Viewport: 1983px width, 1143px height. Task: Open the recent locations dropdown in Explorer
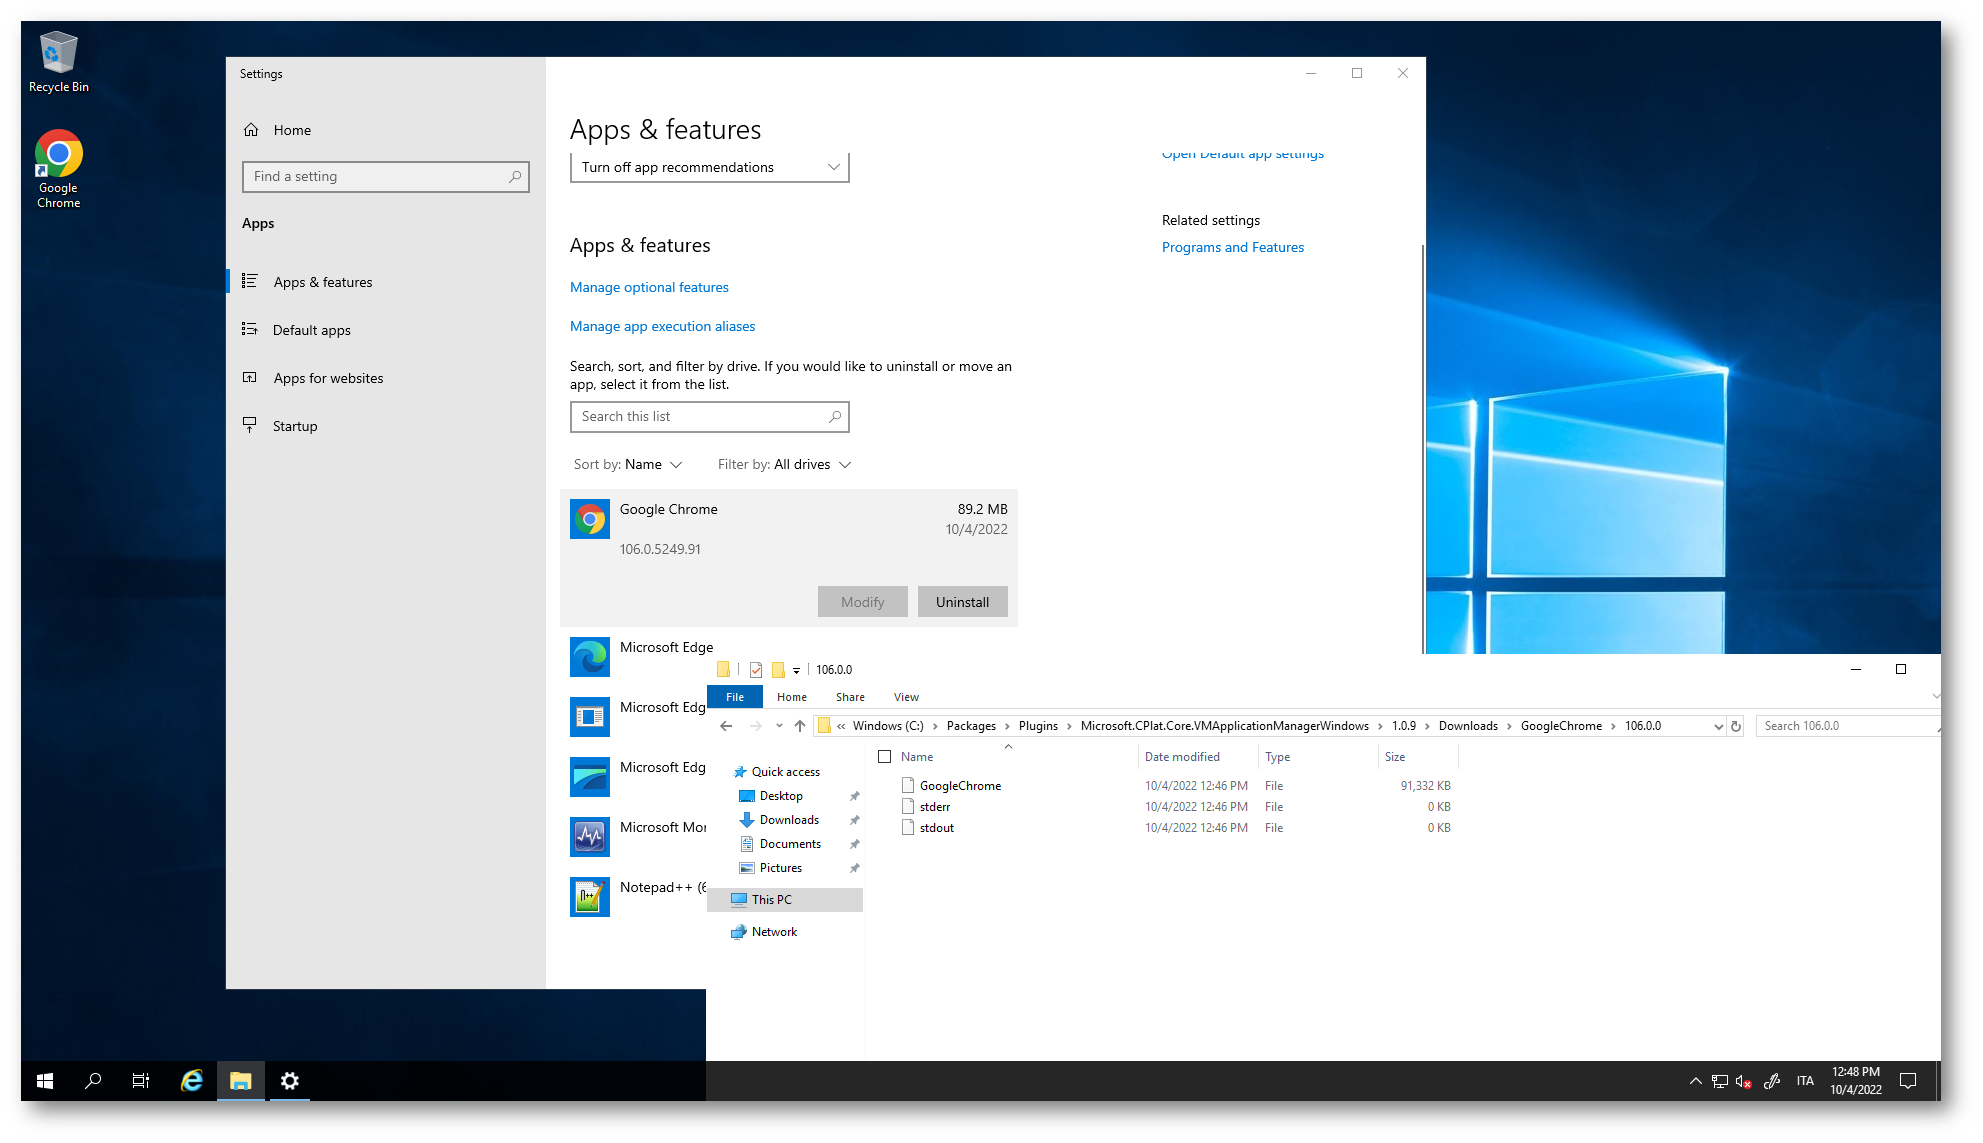tap(779, 726)
